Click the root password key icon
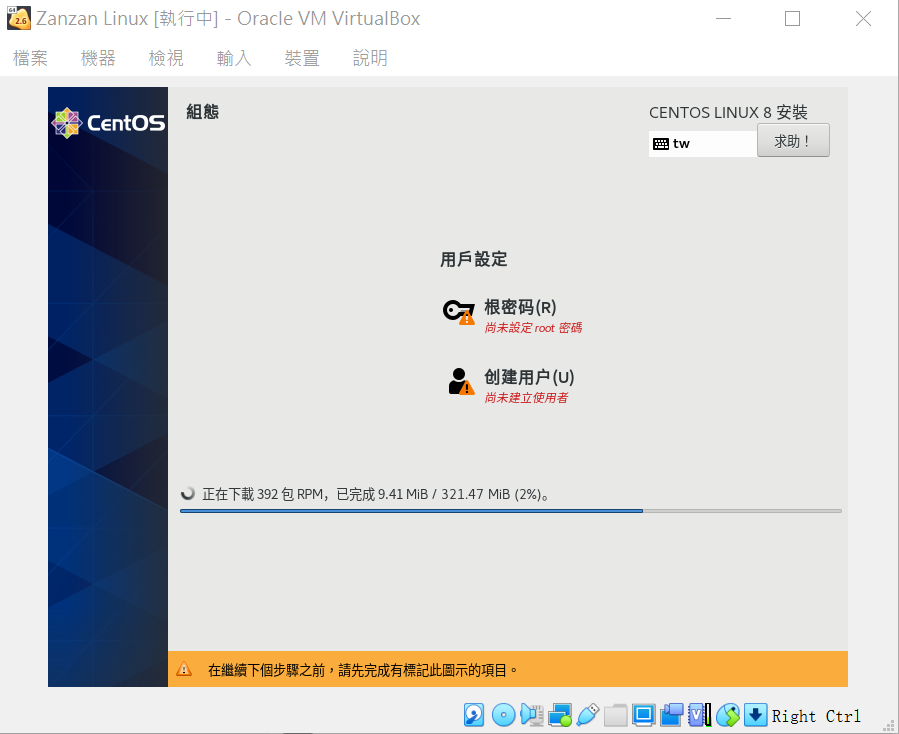The height and width of the screenshot is (734, 899). click(x=459, y=312)
